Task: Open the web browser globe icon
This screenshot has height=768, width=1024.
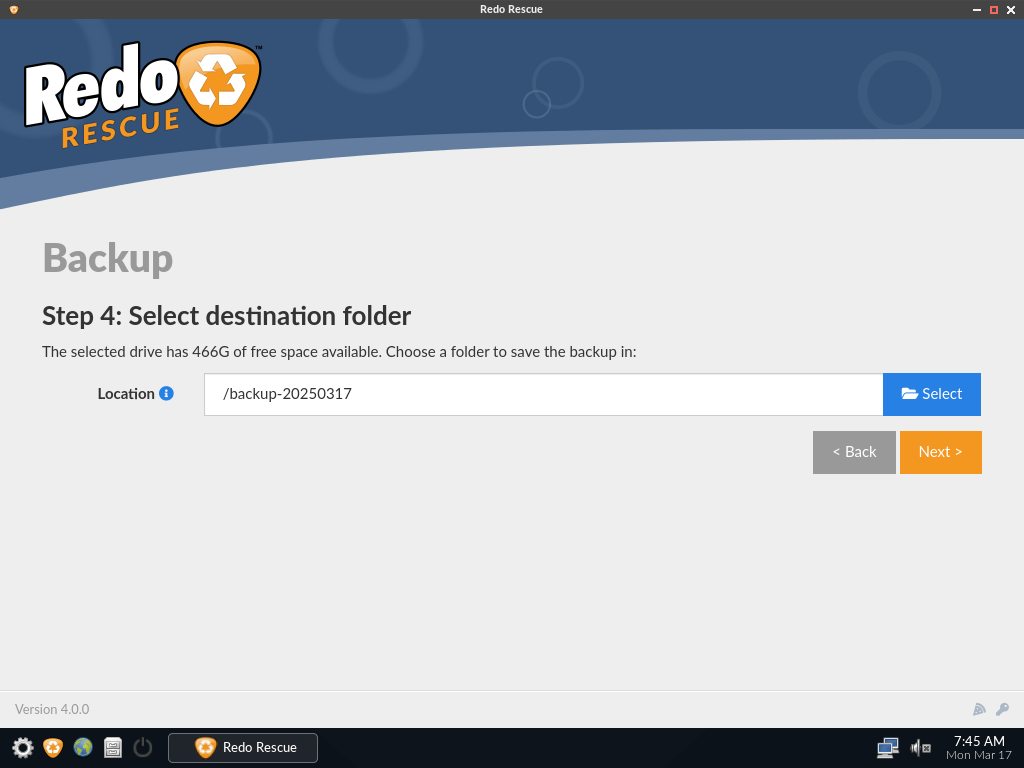Action: tap(83, 747)
